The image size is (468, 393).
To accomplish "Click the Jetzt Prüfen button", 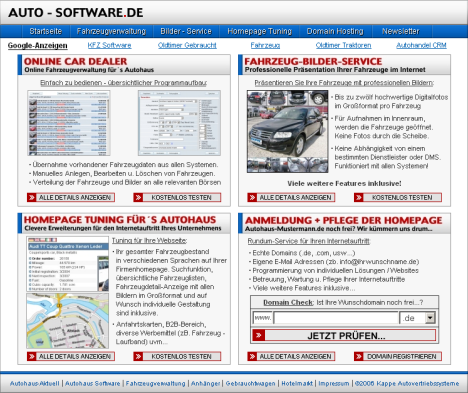I will coord(344,335).
